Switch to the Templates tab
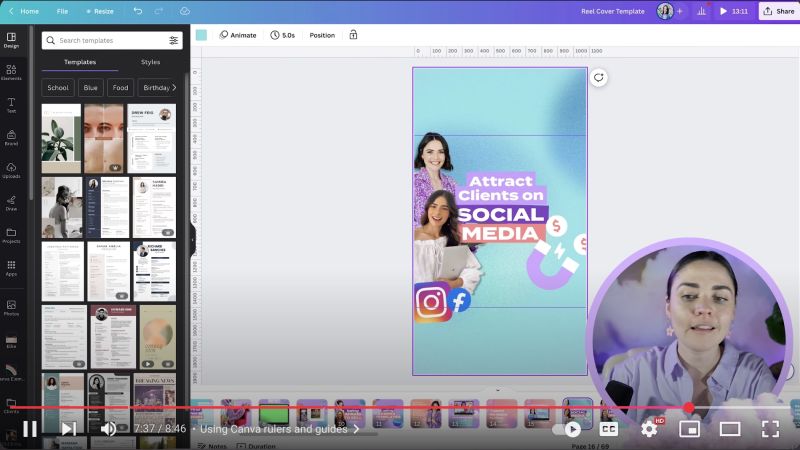Image resolution: width=800 pixels, height=450 pixels. click(80, 62)
